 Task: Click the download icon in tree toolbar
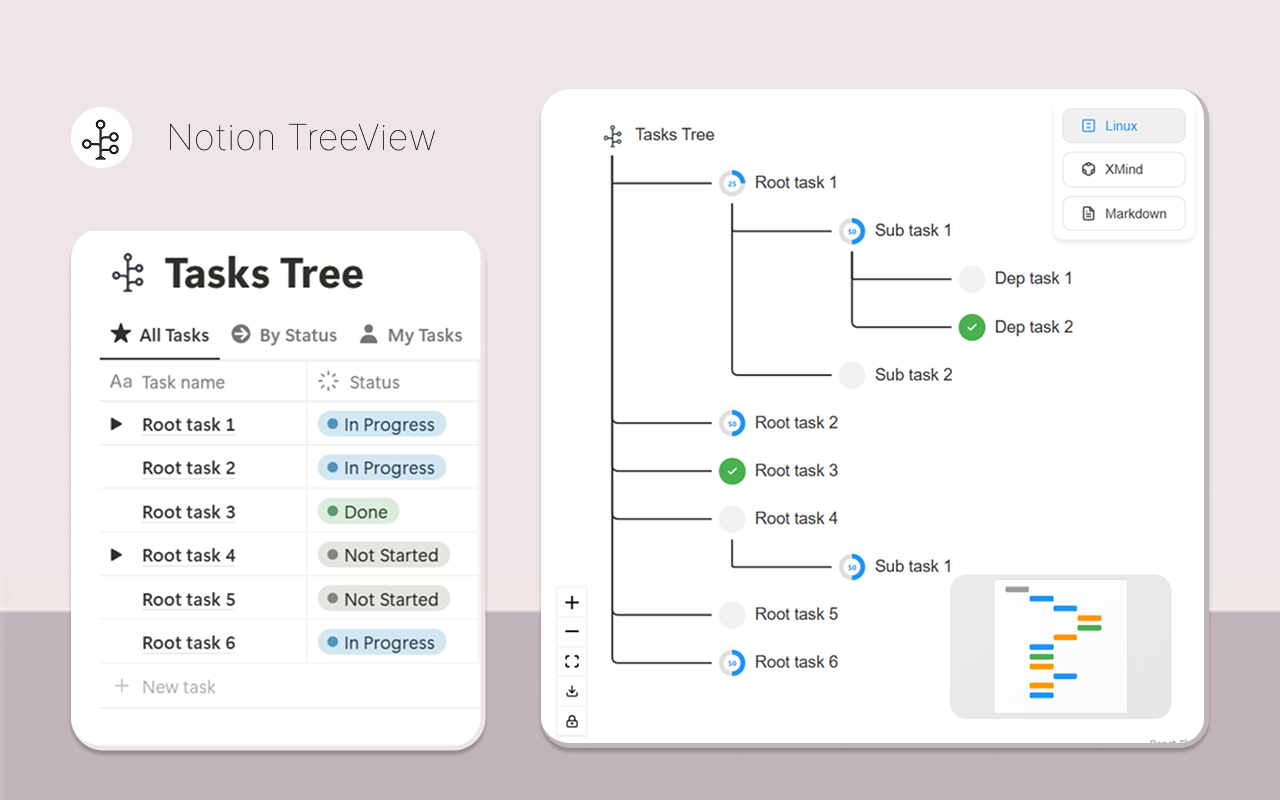point(571,690)
